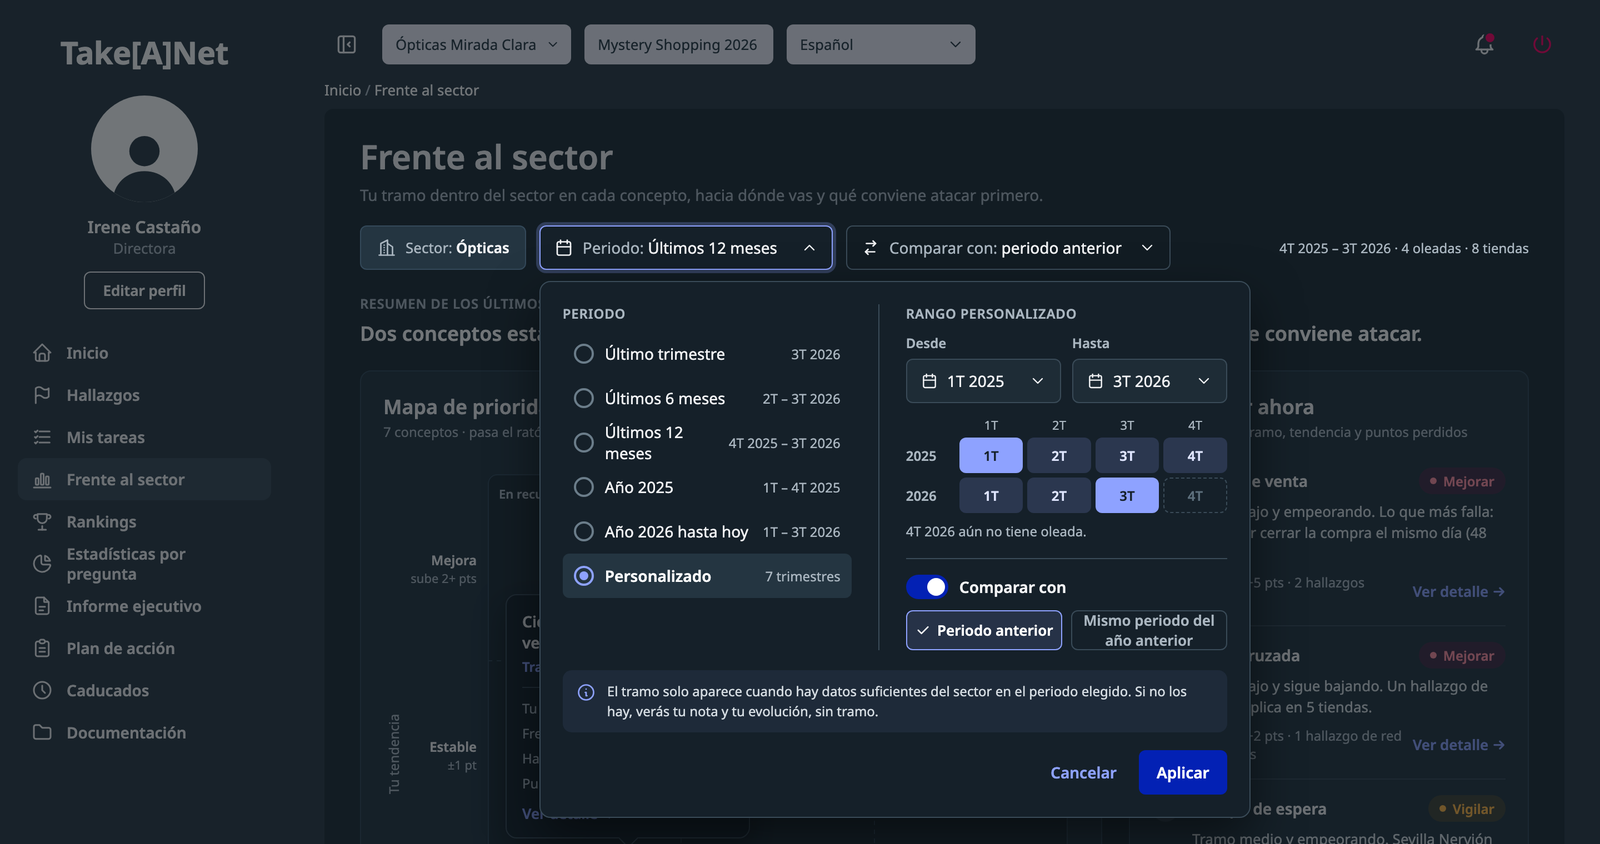
Task: Click the Editar perfil button
Action: pyautogui.click(x=144, y=290)
